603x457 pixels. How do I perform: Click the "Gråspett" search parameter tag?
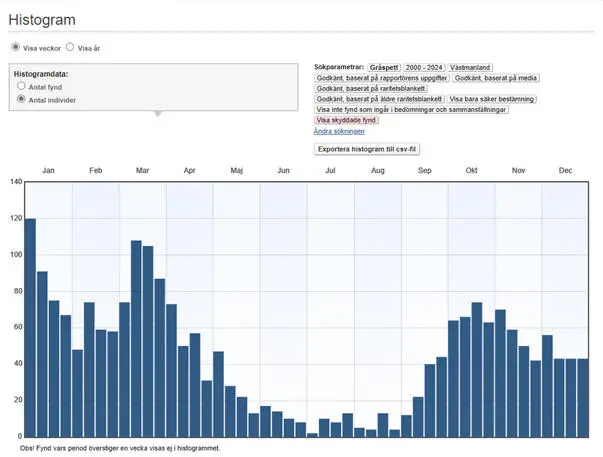click(383, 67)
